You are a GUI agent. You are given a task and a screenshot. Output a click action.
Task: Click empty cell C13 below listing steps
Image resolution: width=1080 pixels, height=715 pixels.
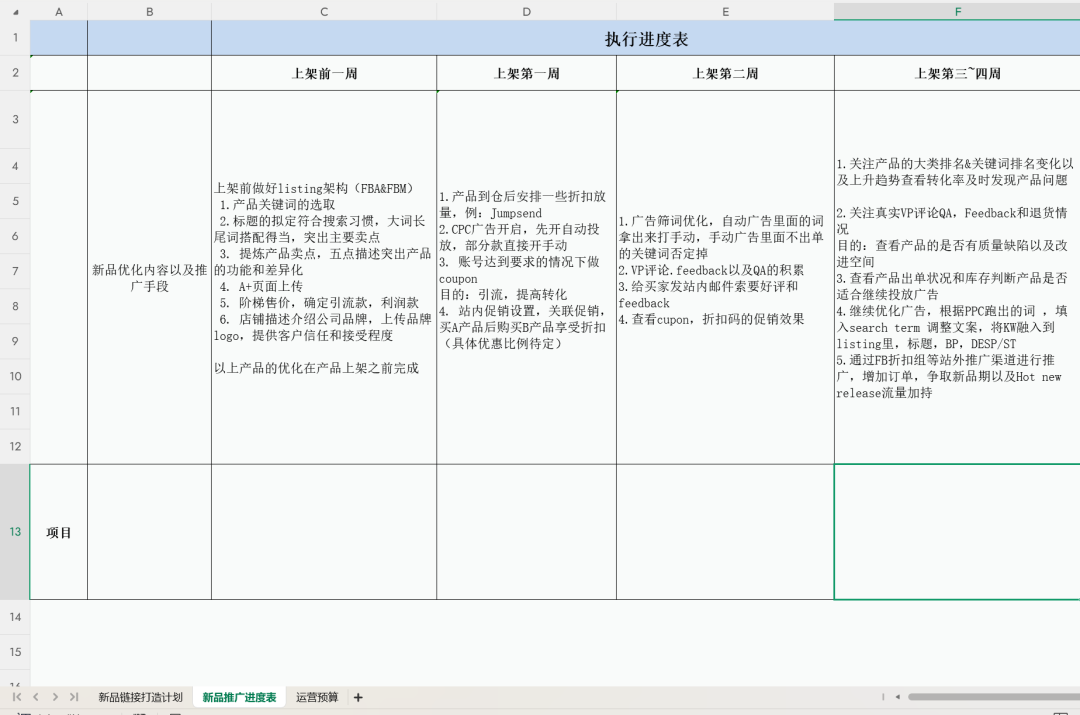324,532
